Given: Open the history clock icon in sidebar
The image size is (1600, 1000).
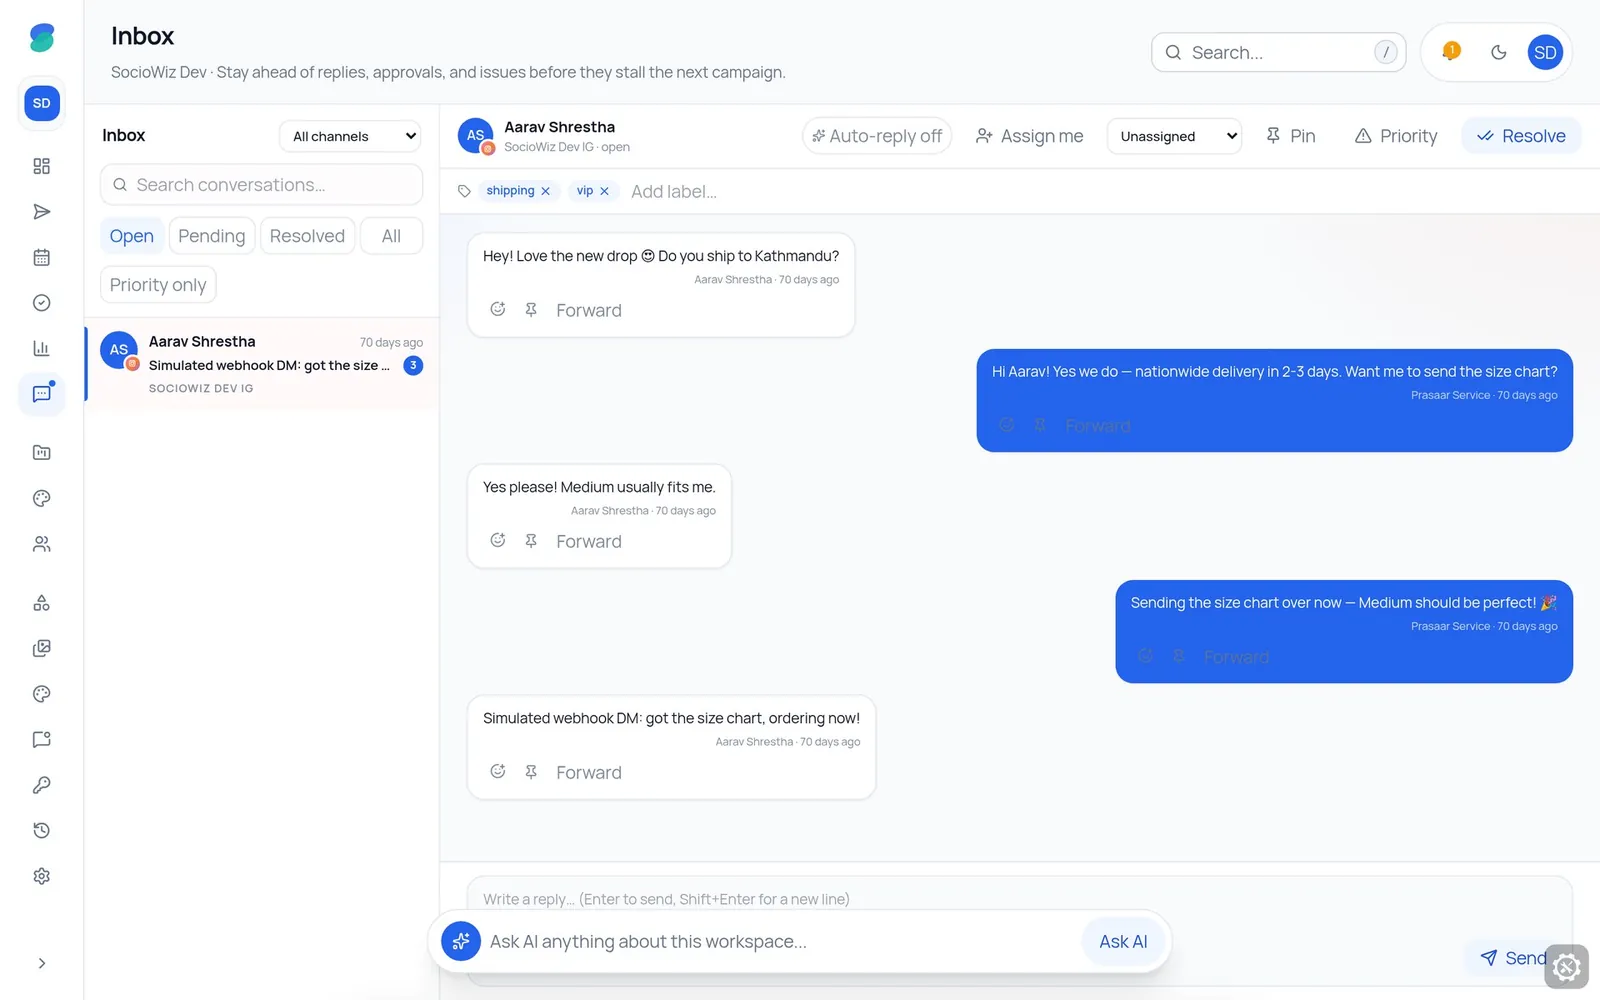Looking at the screenshot, I should click(41, 830).
